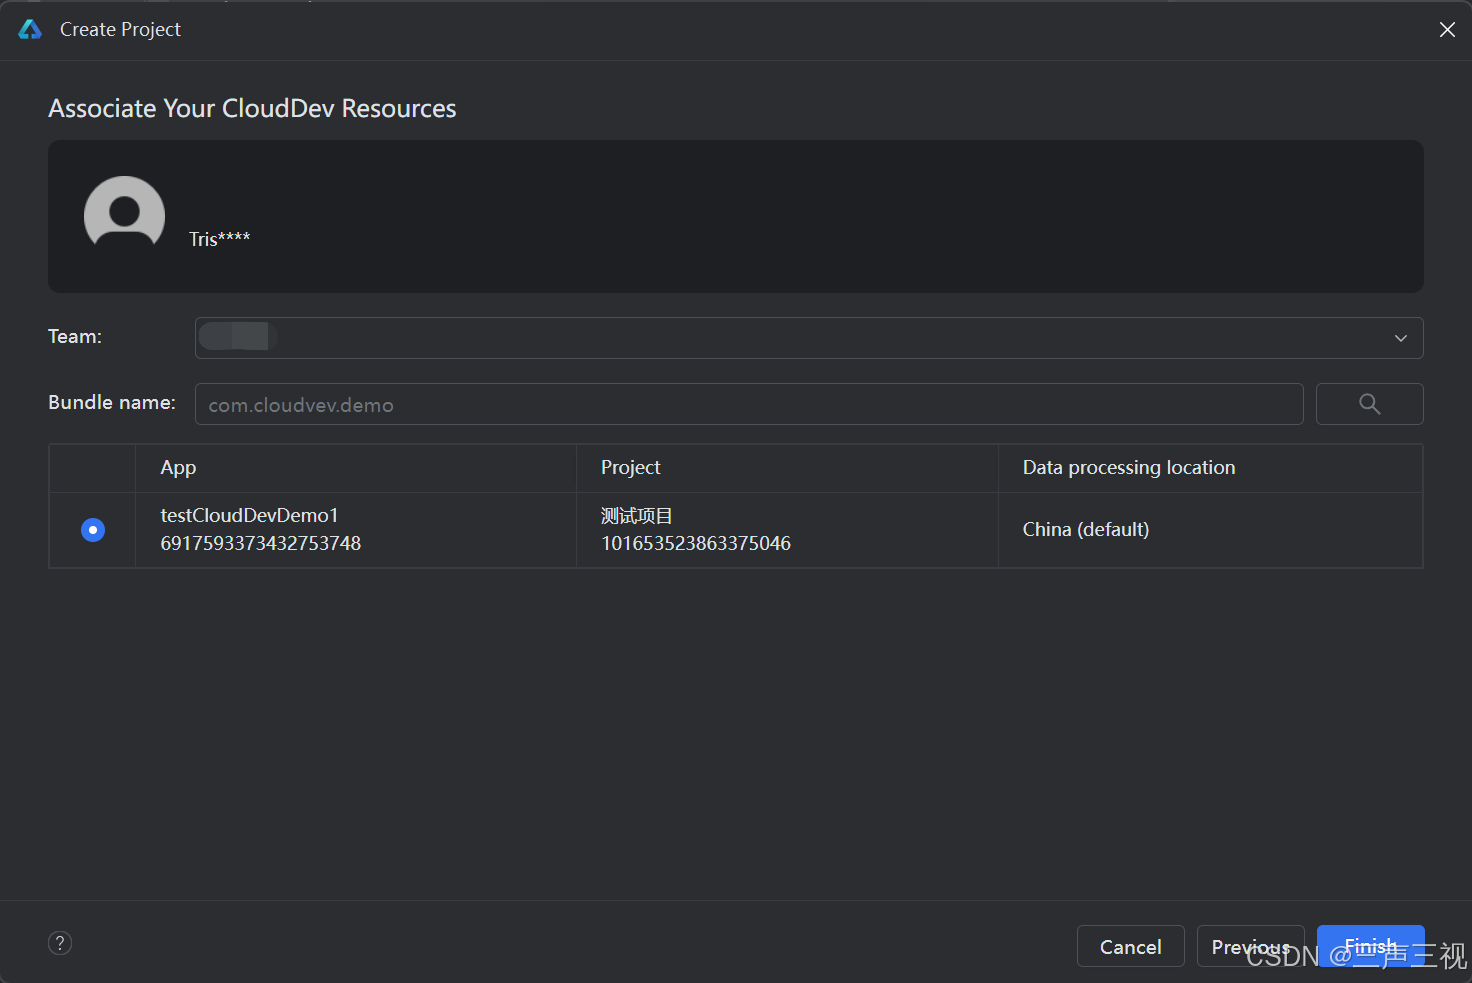The image size is (1472, 983).
Task: Click the Team label
Action: coord(75,337)
